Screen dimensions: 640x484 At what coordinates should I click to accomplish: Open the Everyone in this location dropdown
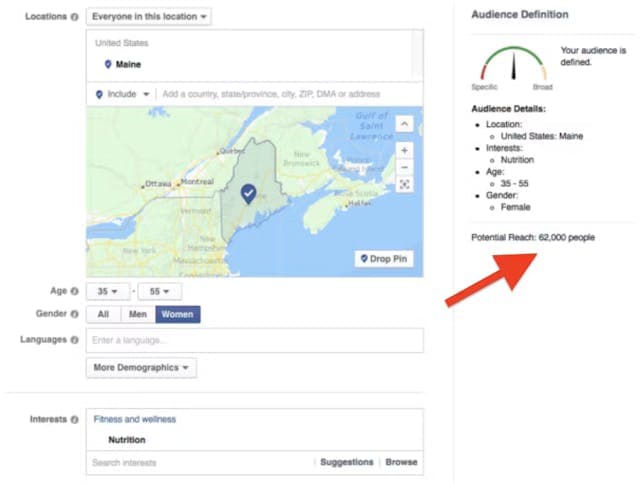click(148, 17)
